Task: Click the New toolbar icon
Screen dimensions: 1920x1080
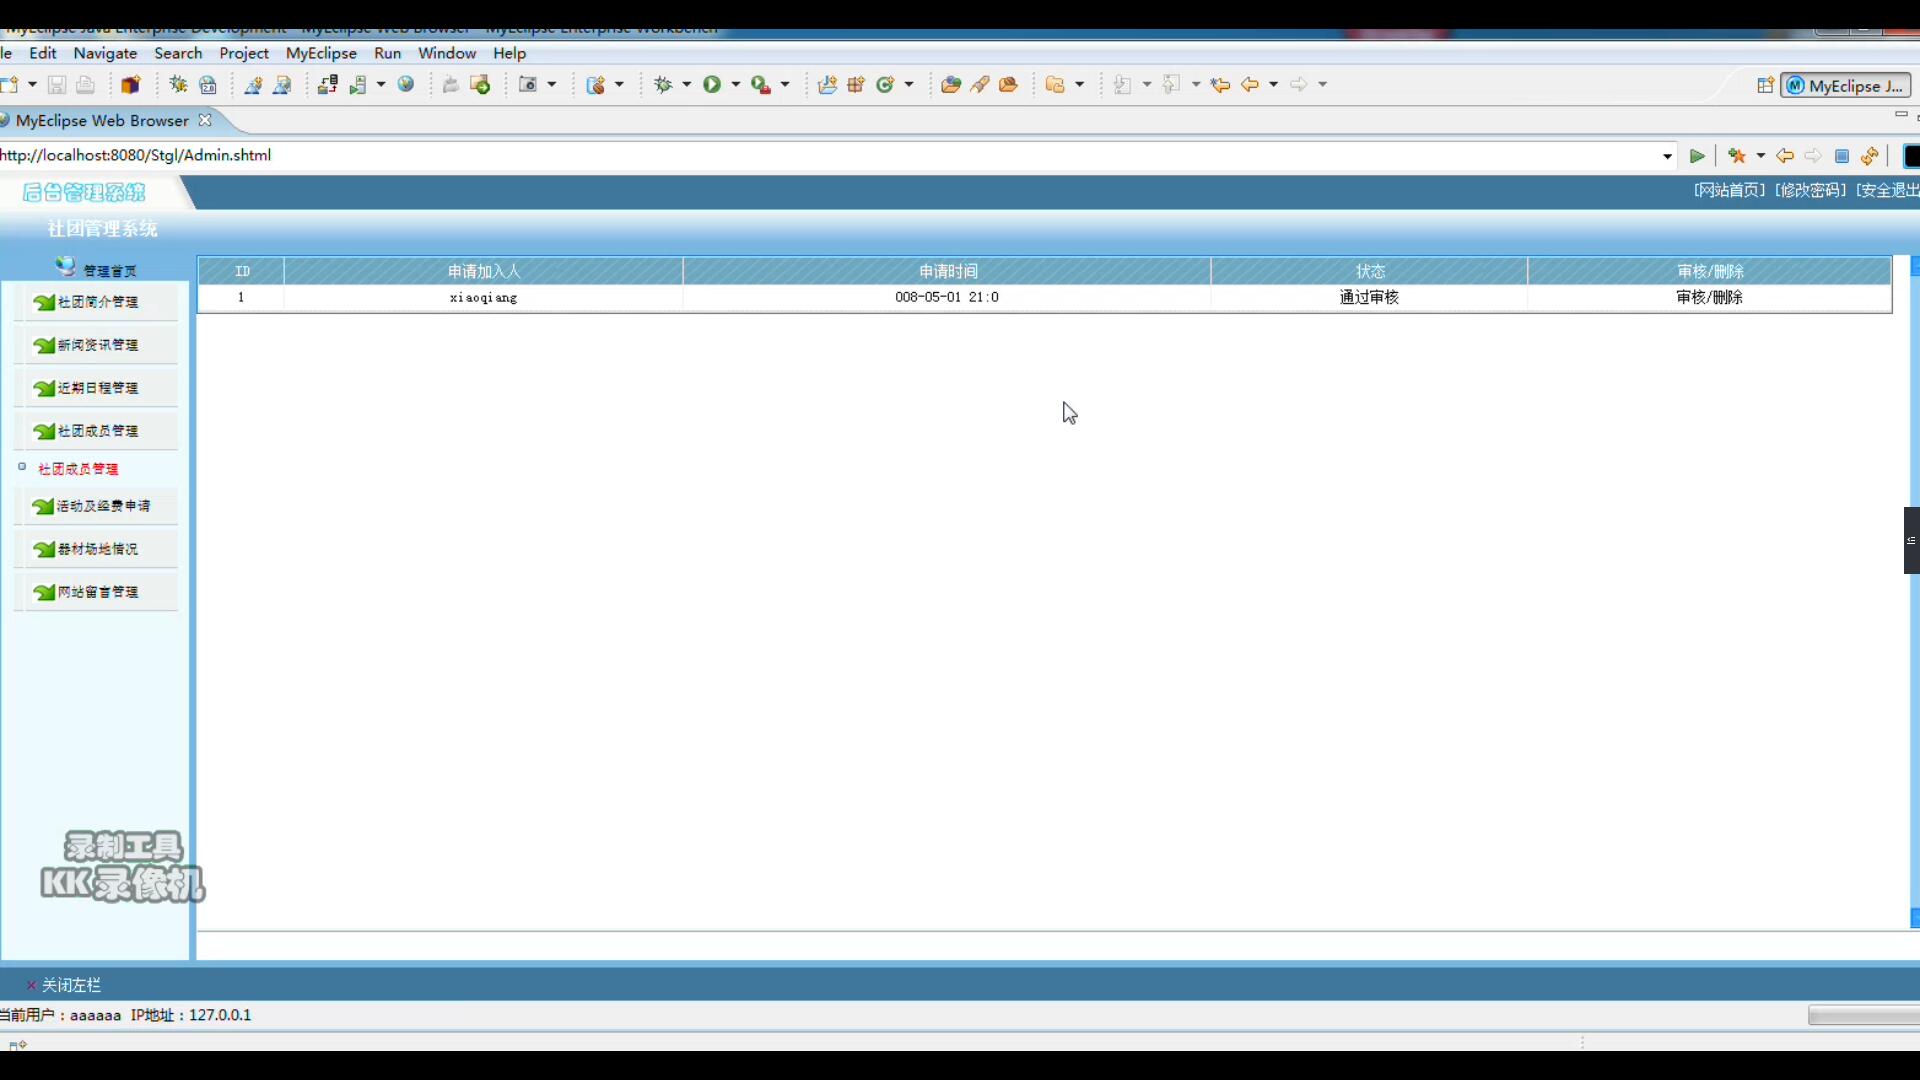Action: point(10,85)
